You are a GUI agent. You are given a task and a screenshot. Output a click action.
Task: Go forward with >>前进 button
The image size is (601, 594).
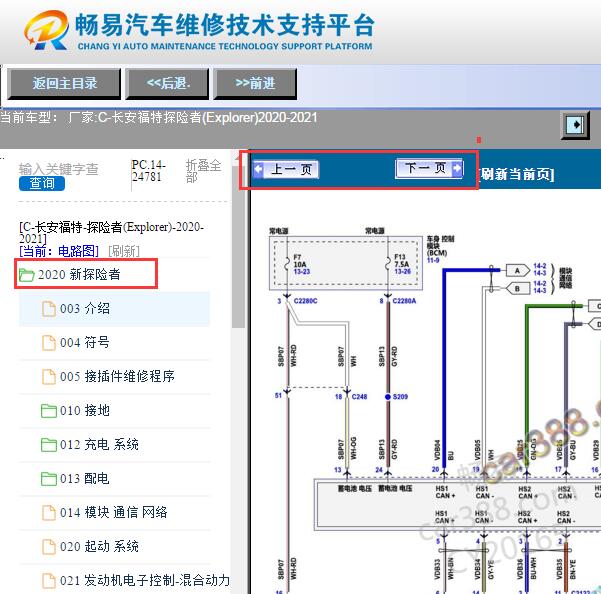(x=255, y=84)
